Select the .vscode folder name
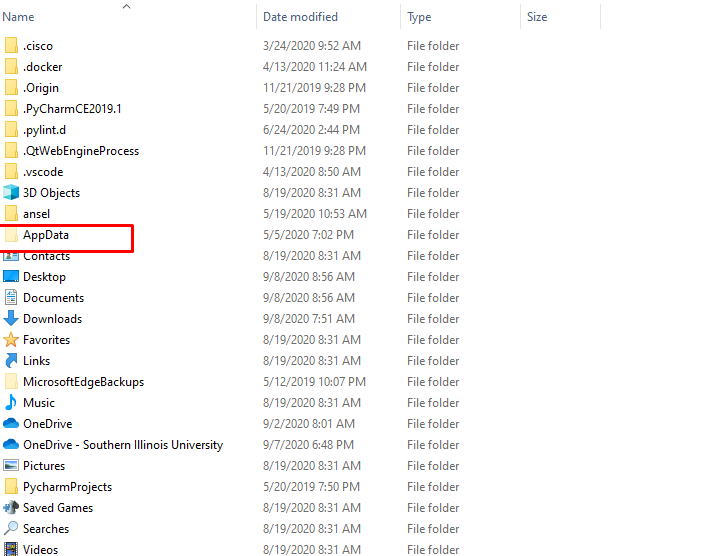728x556 pixels. click(x=43, y=172)
